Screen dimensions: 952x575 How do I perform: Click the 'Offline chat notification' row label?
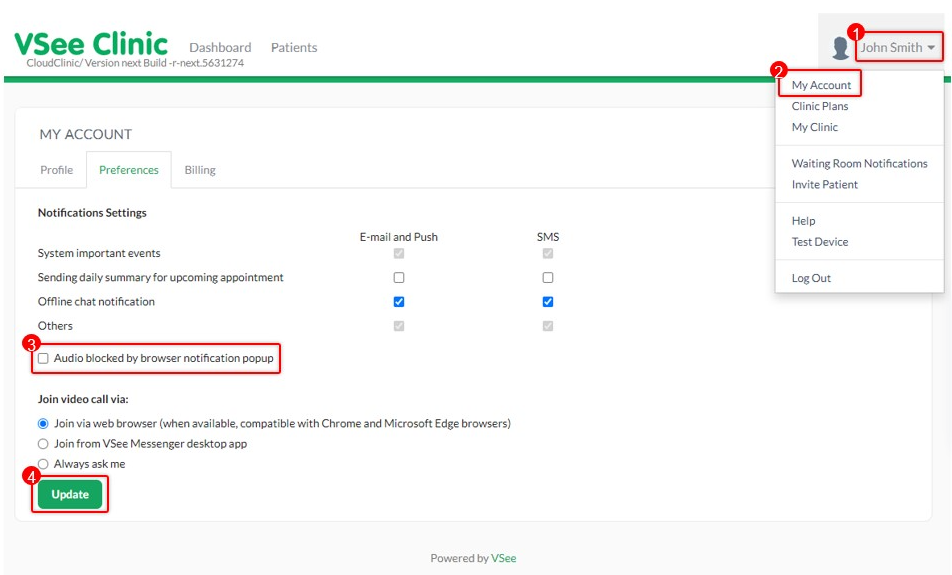pos(96,302)
